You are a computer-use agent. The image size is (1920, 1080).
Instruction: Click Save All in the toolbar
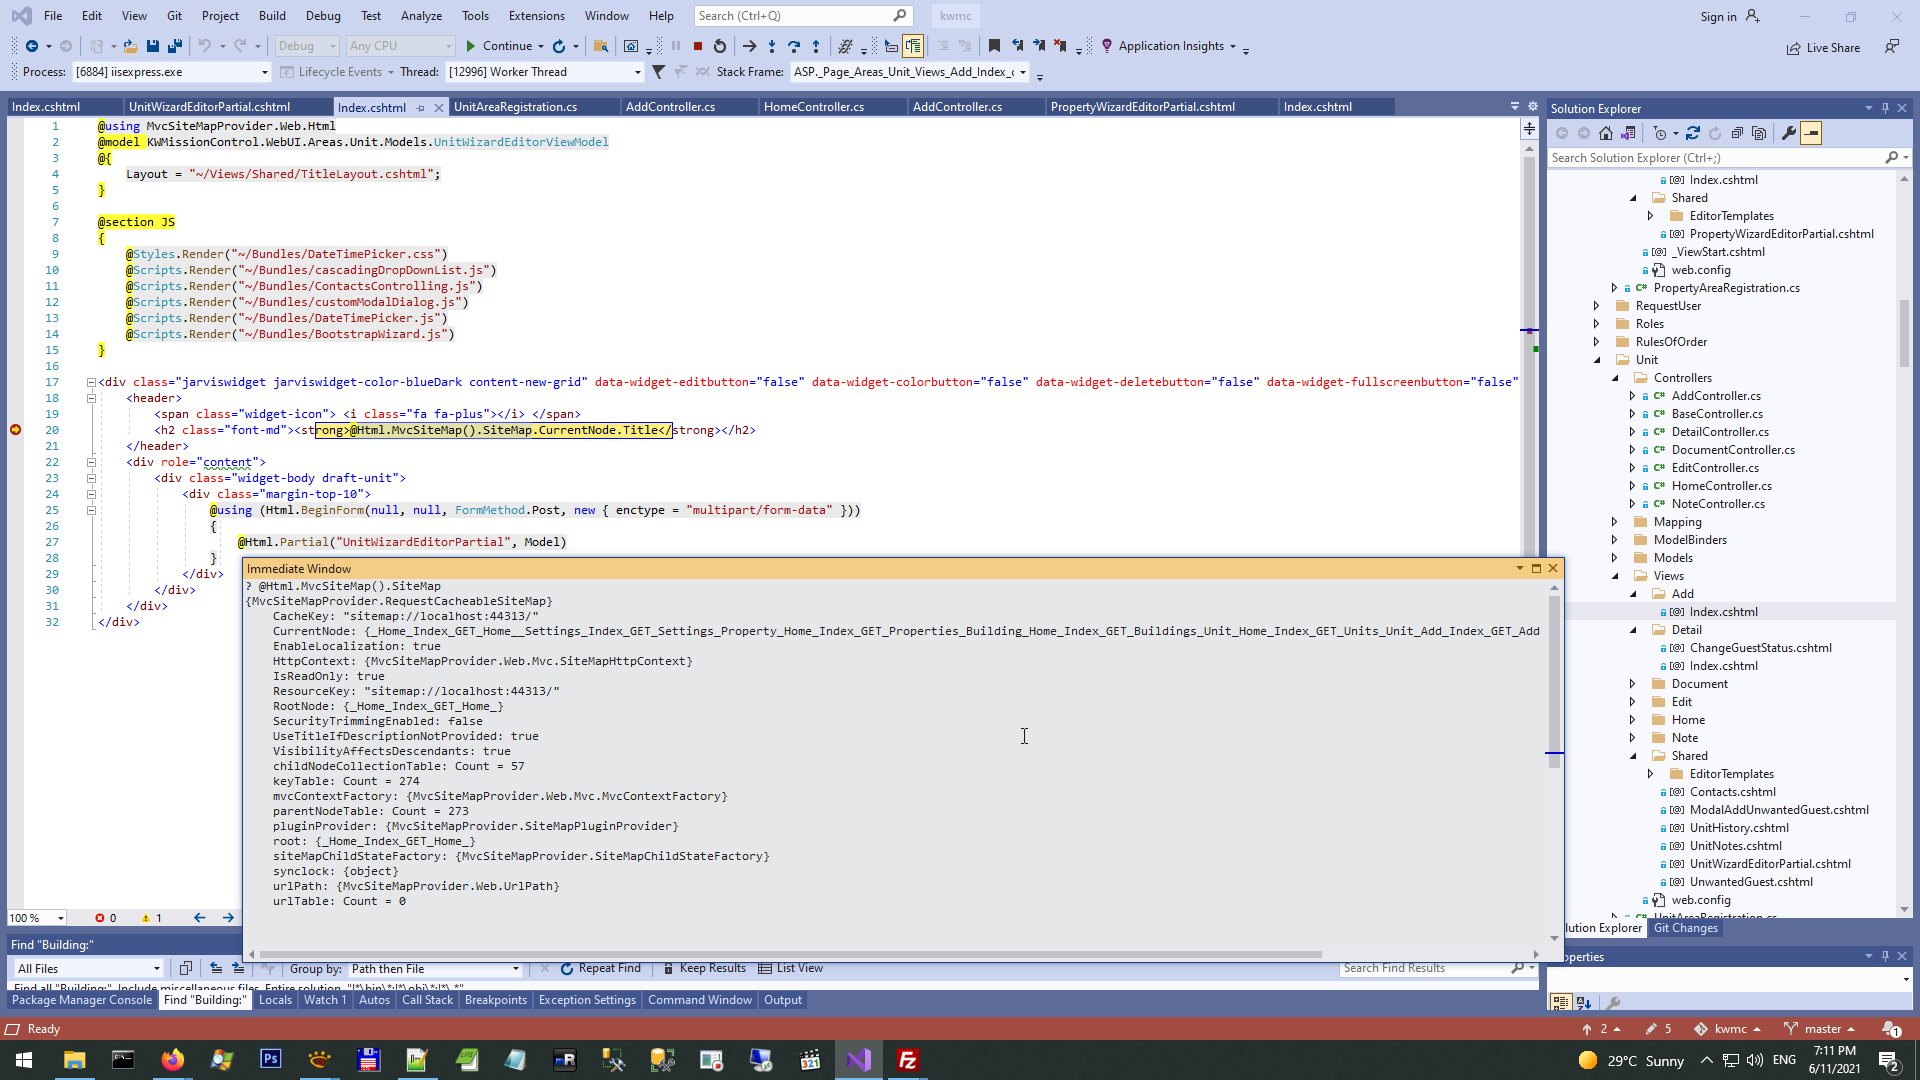(175, 46)
